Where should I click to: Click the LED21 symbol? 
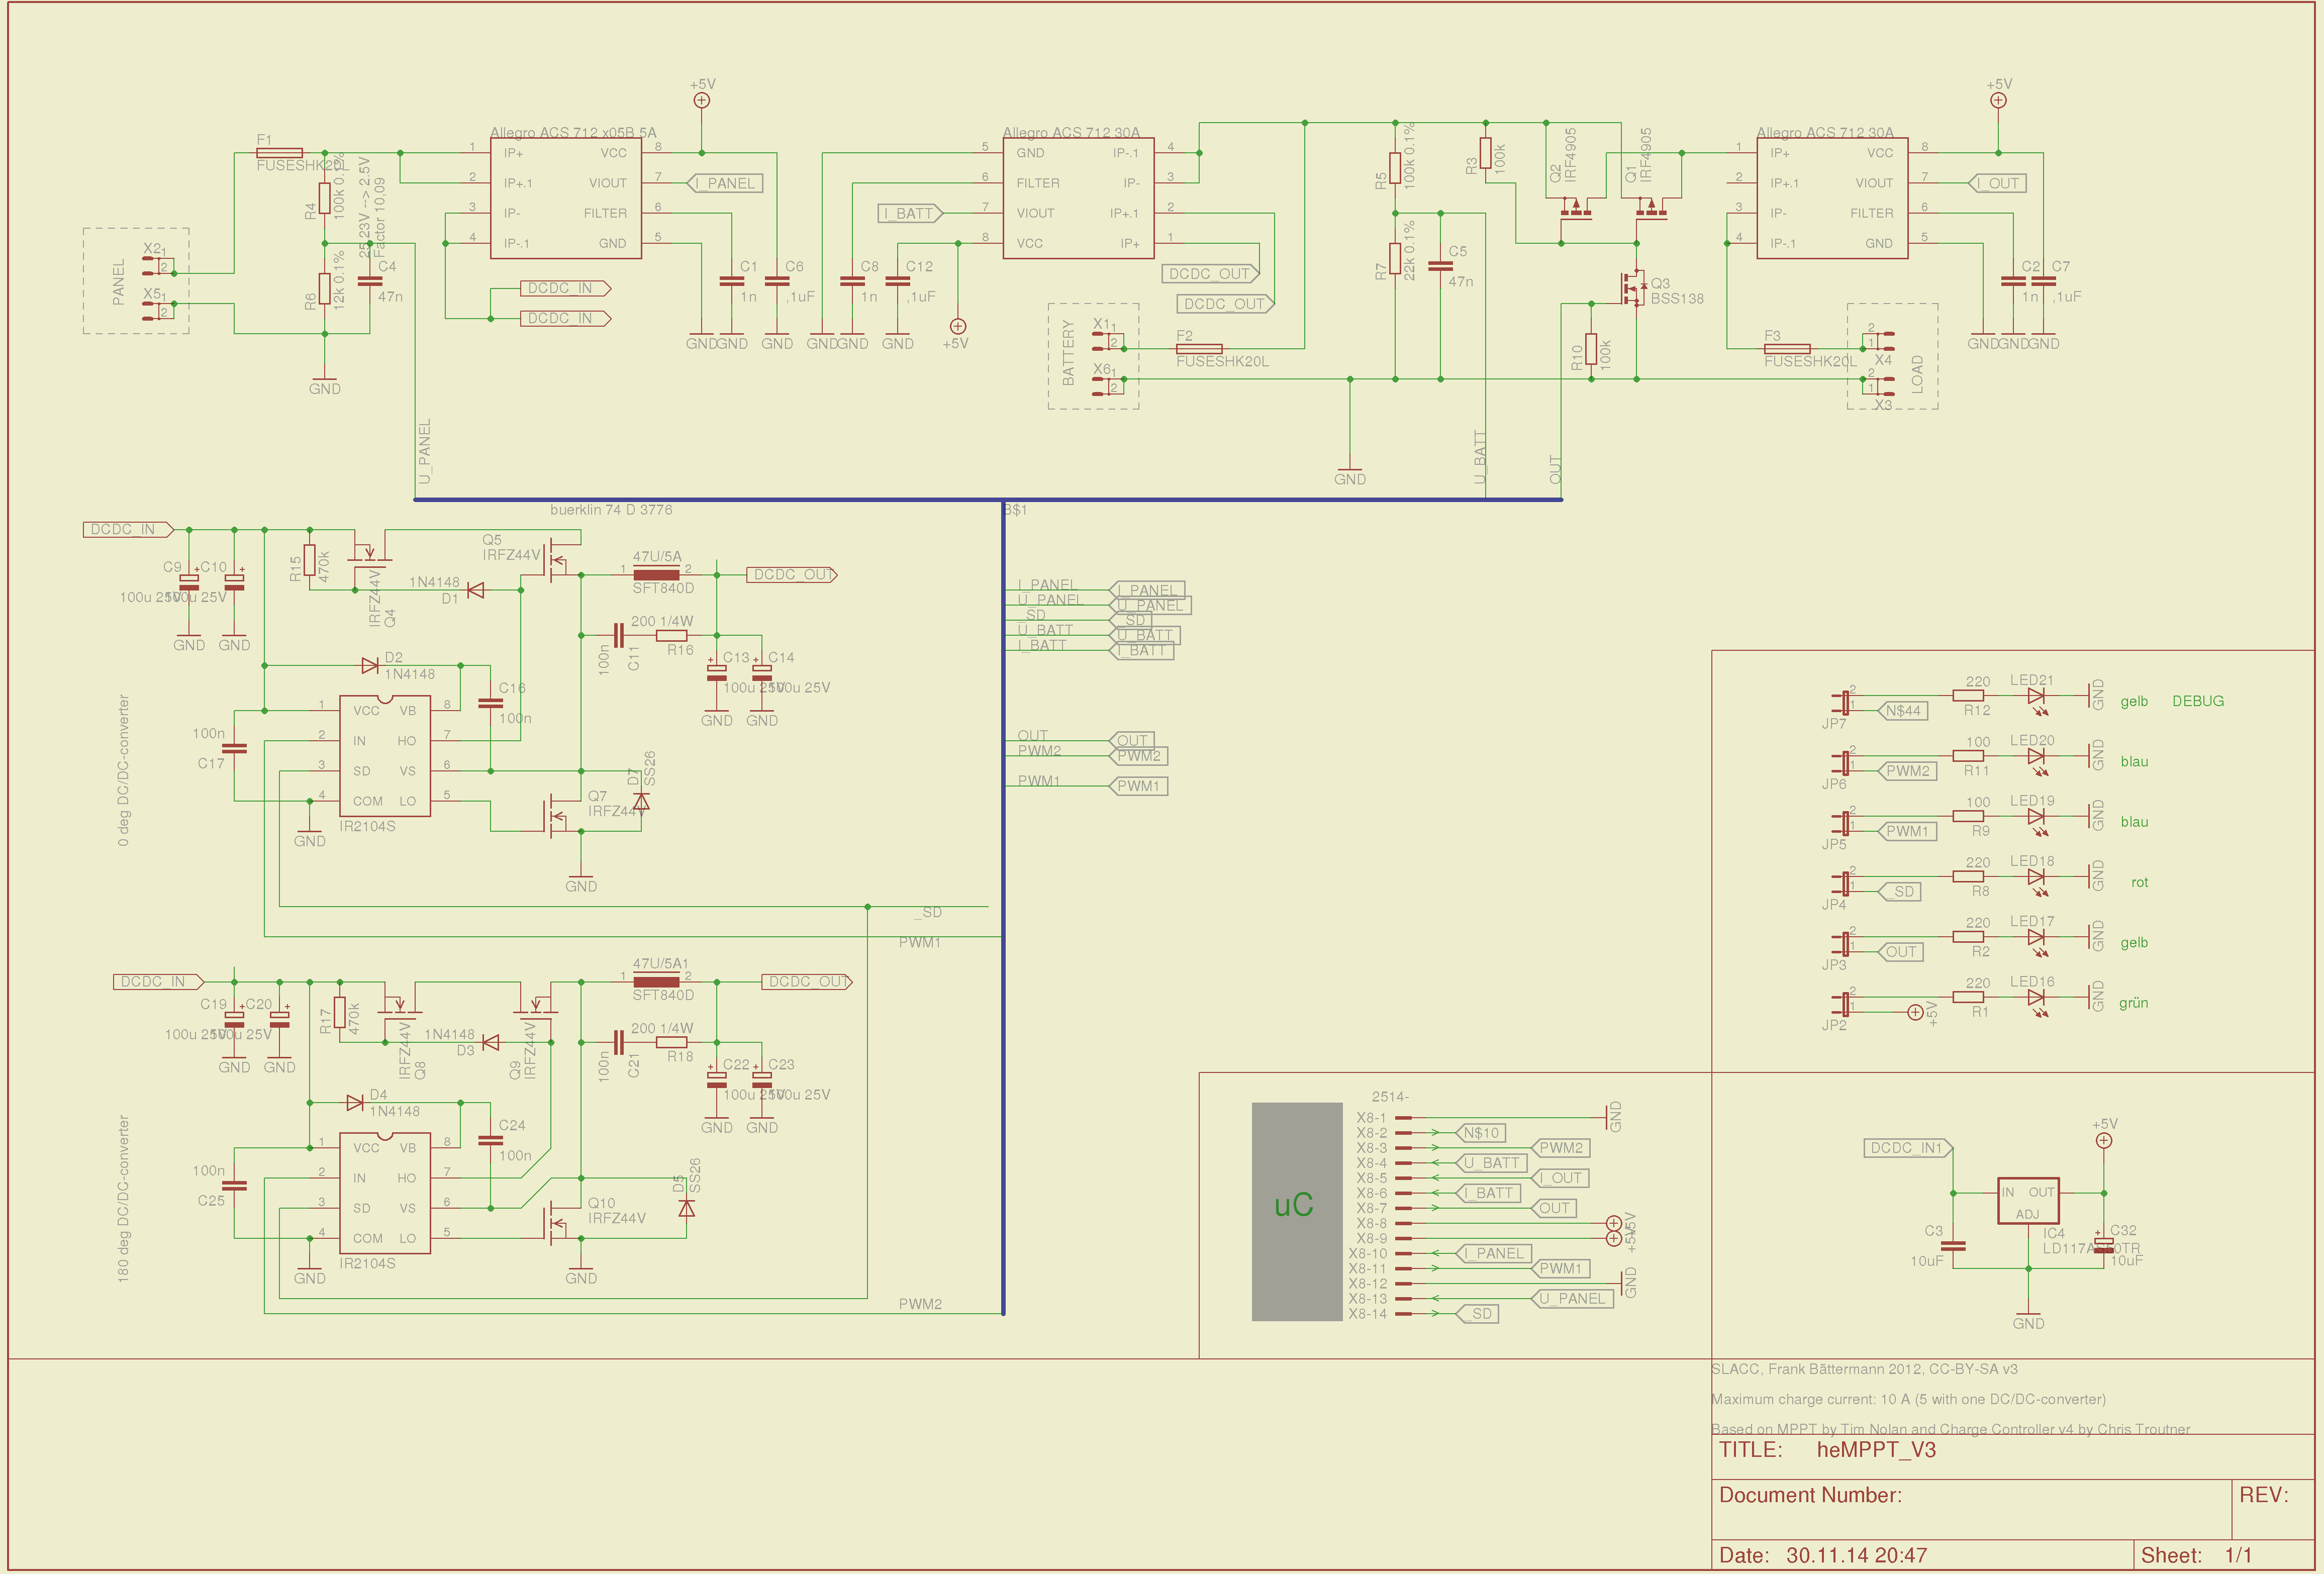(2037, 700)
